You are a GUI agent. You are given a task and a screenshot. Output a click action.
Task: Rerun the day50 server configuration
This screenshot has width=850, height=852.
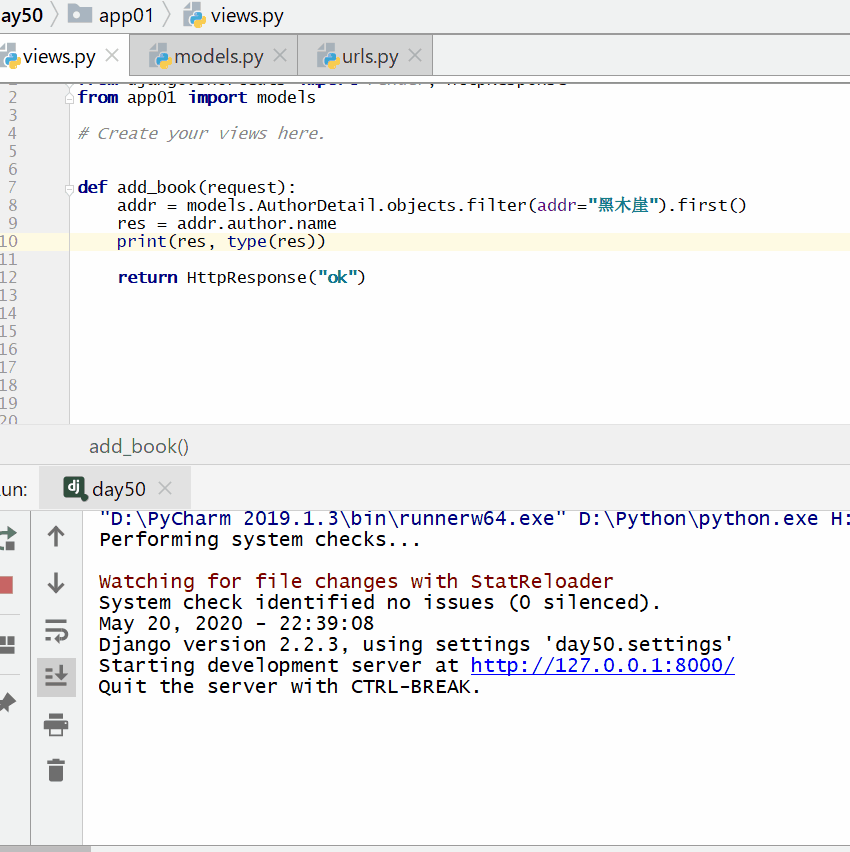click(6, 537)
